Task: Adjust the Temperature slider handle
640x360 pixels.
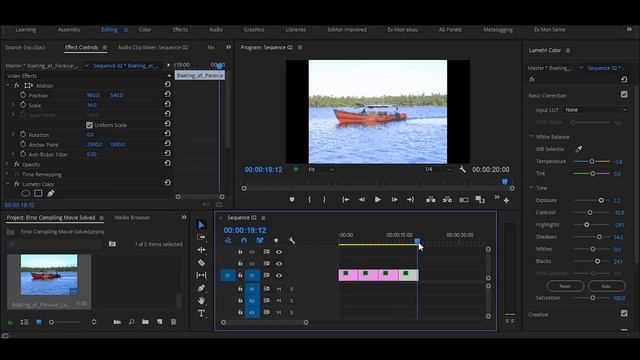Action: click(x=592, y=161)
